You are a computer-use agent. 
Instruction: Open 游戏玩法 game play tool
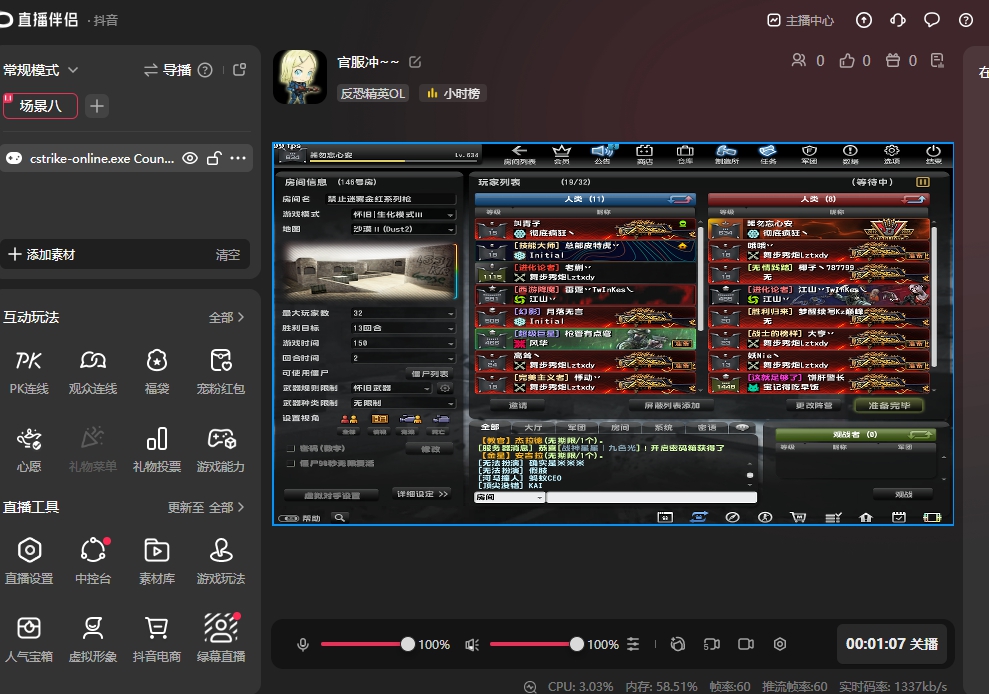click(x=221, y=562)
